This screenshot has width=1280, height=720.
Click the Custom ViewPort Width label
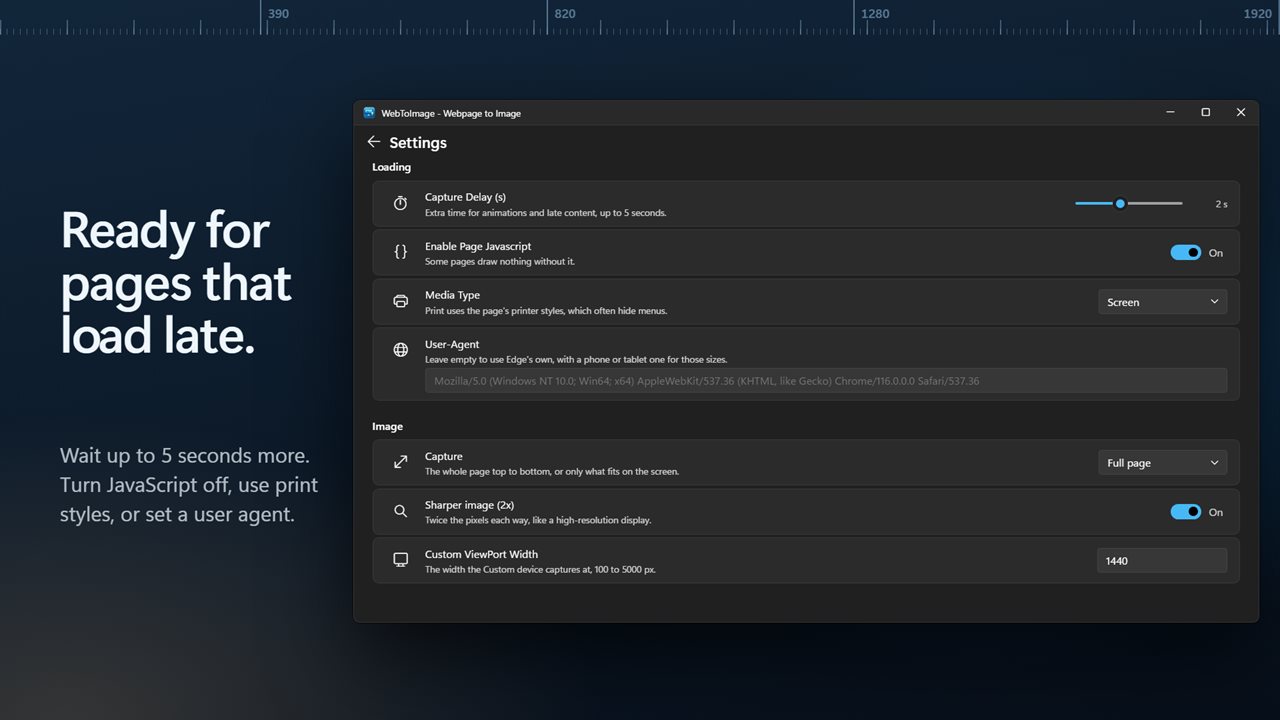481,554
